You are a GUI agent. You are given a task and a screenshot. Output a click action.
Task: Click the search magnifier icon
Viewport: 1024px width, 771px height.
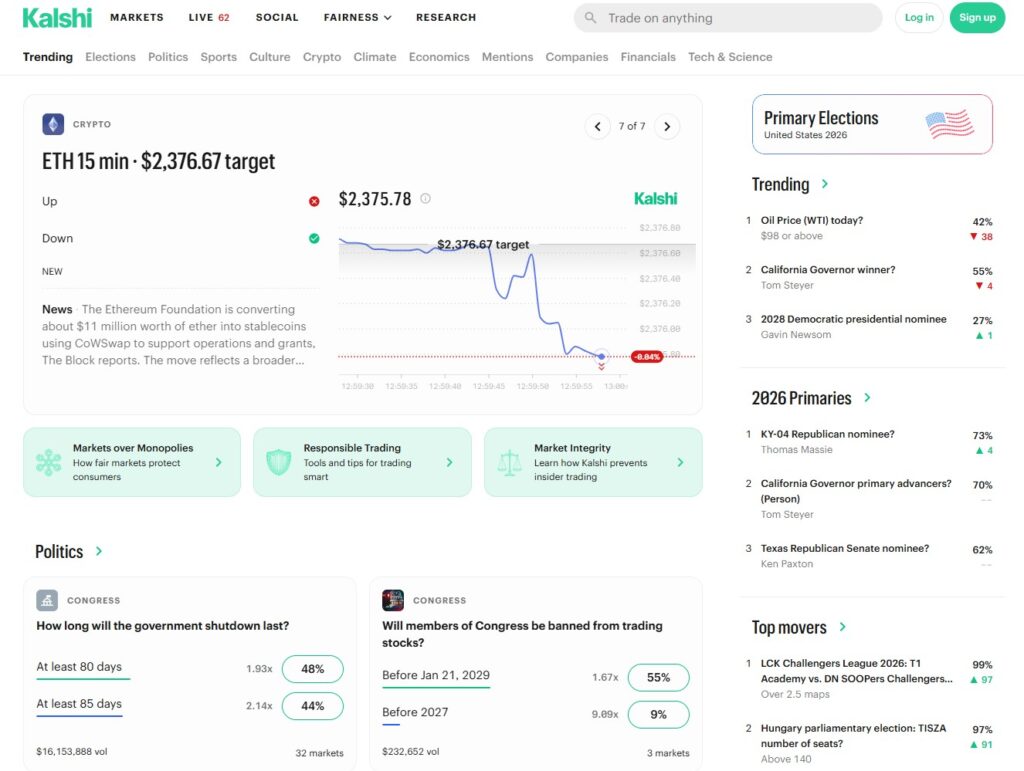[590, 18]
